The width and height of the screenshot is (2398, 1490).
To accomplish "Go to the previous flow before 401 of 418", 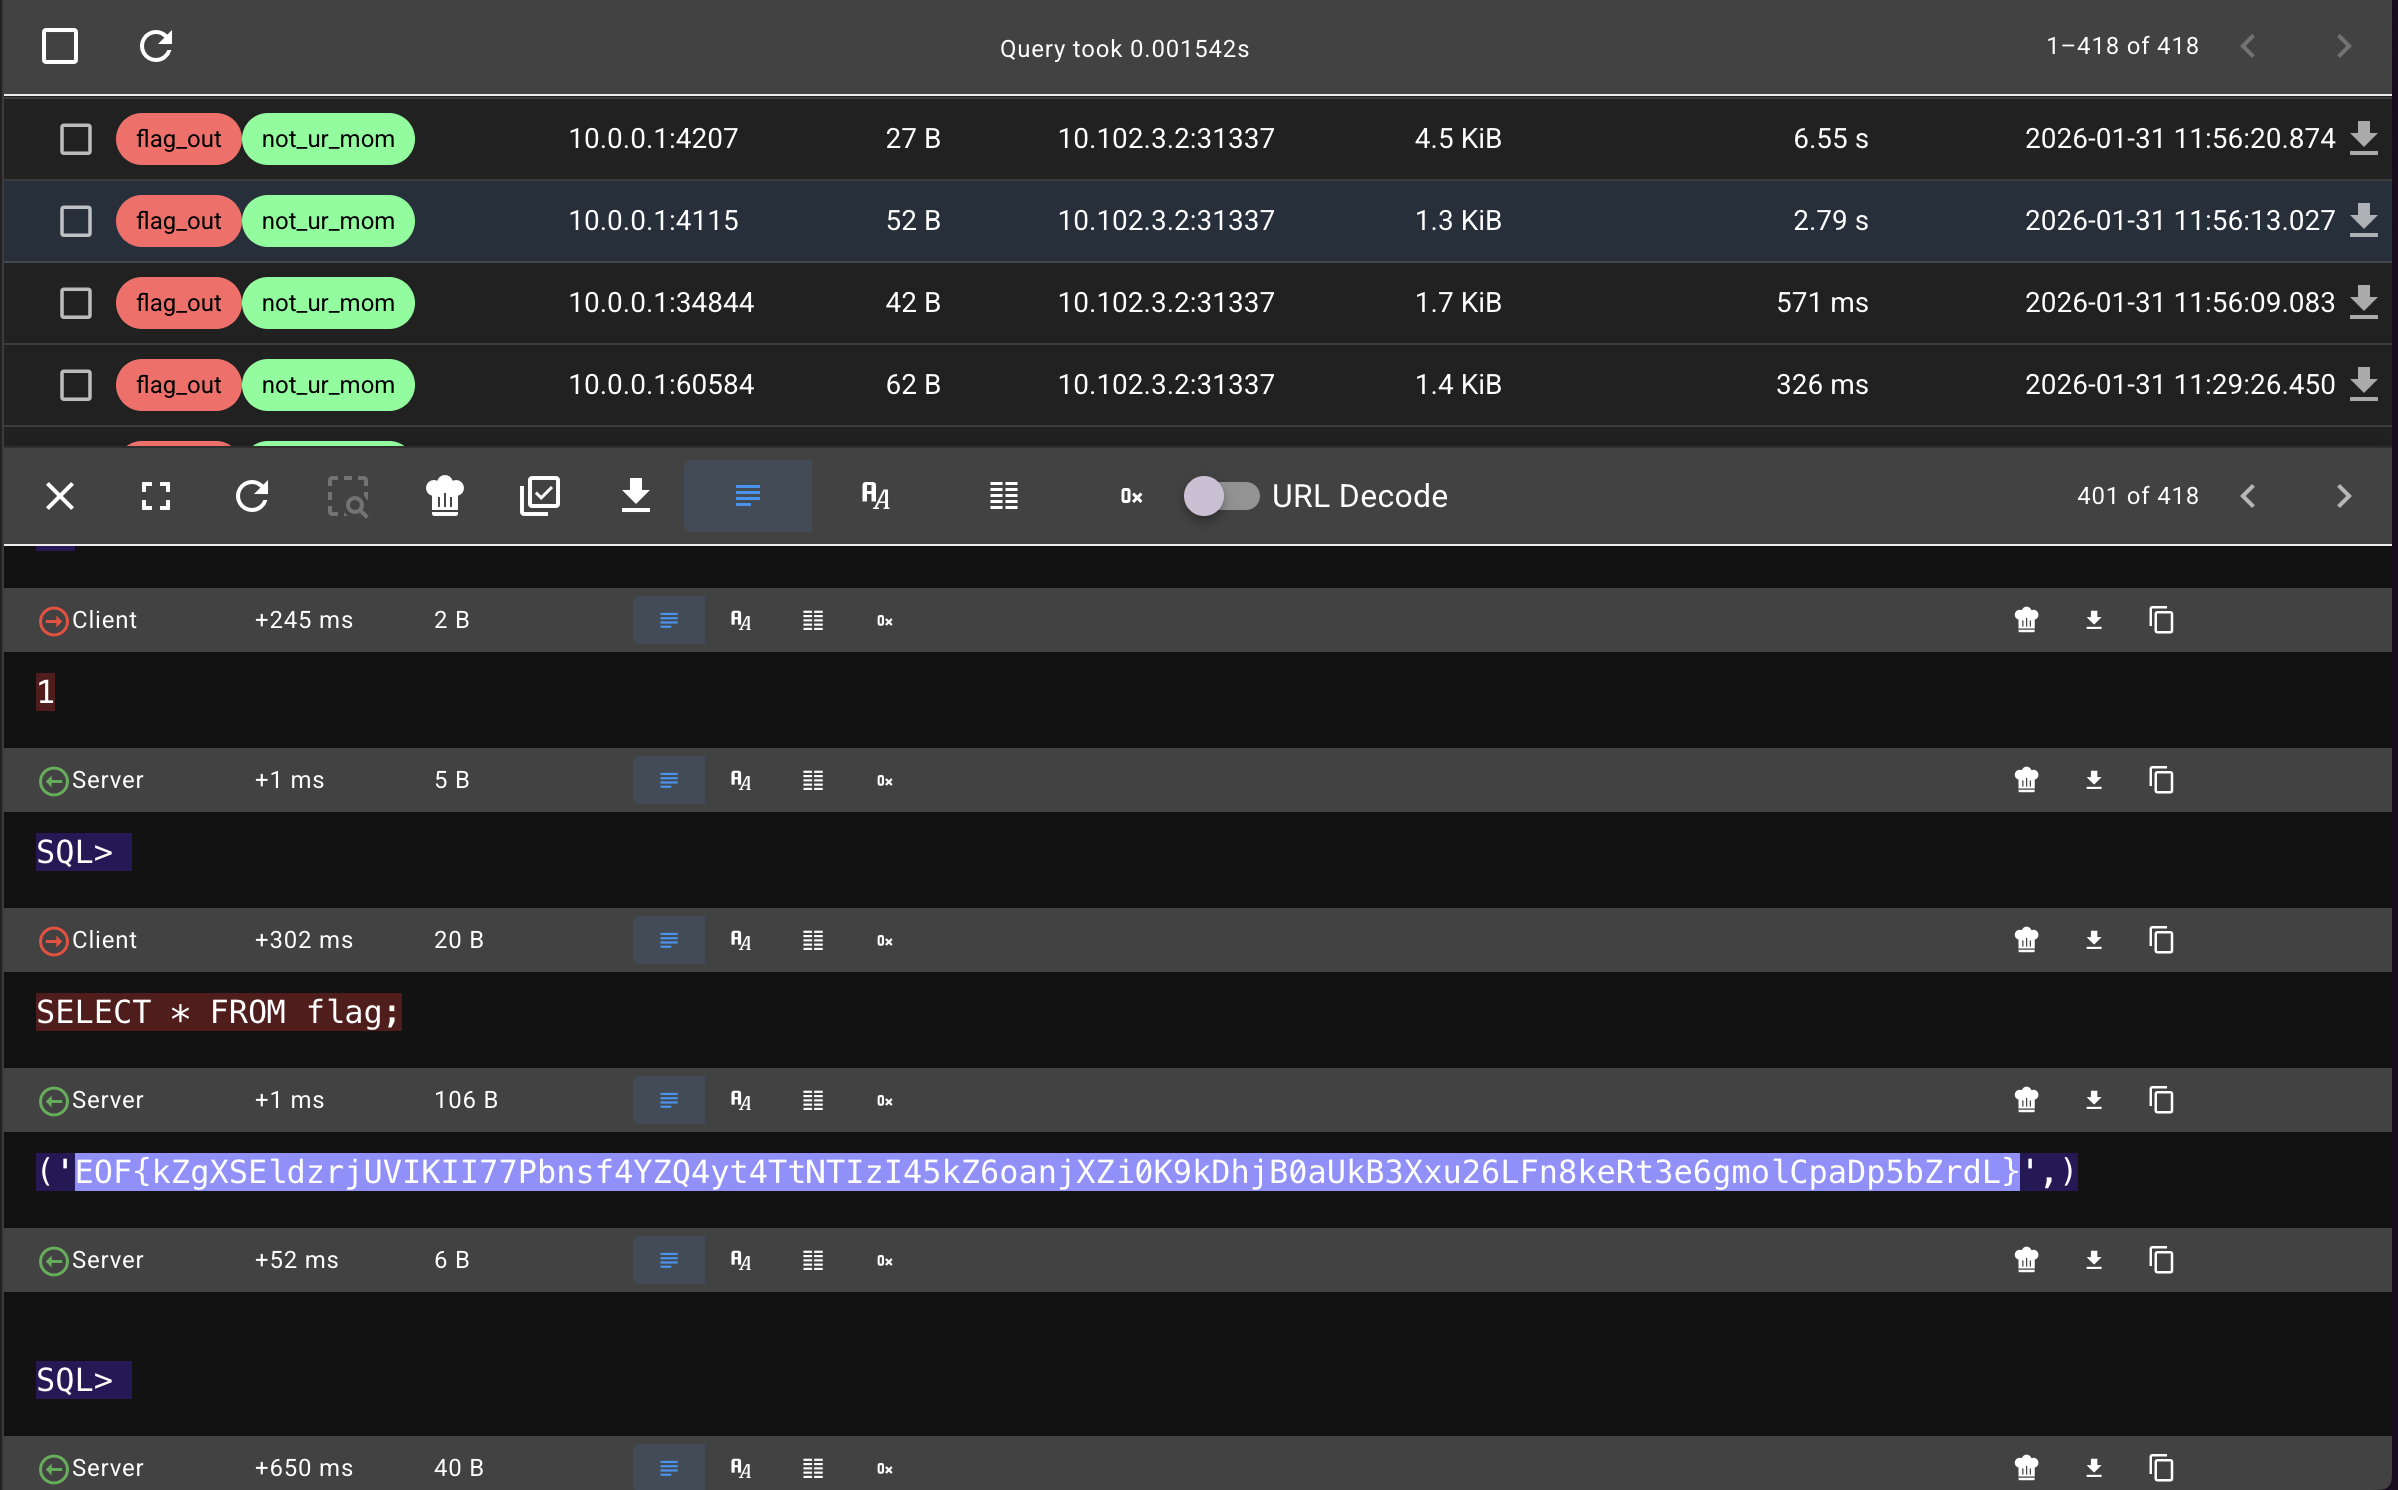I will click(x=2248, y=496).
